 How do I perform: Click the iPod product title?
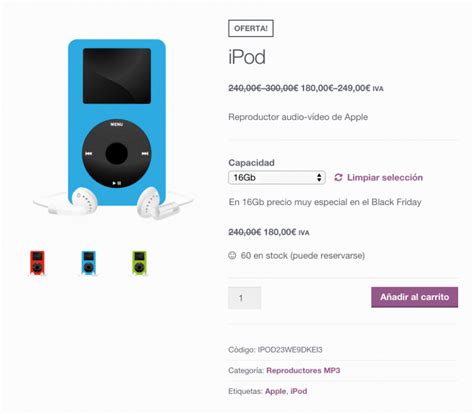247,57
